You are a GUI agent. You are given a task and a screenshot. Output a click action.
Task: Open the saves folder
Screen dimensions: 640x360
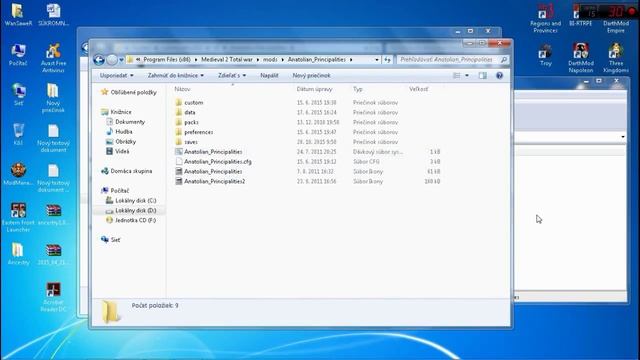click(x=191, y=142)
